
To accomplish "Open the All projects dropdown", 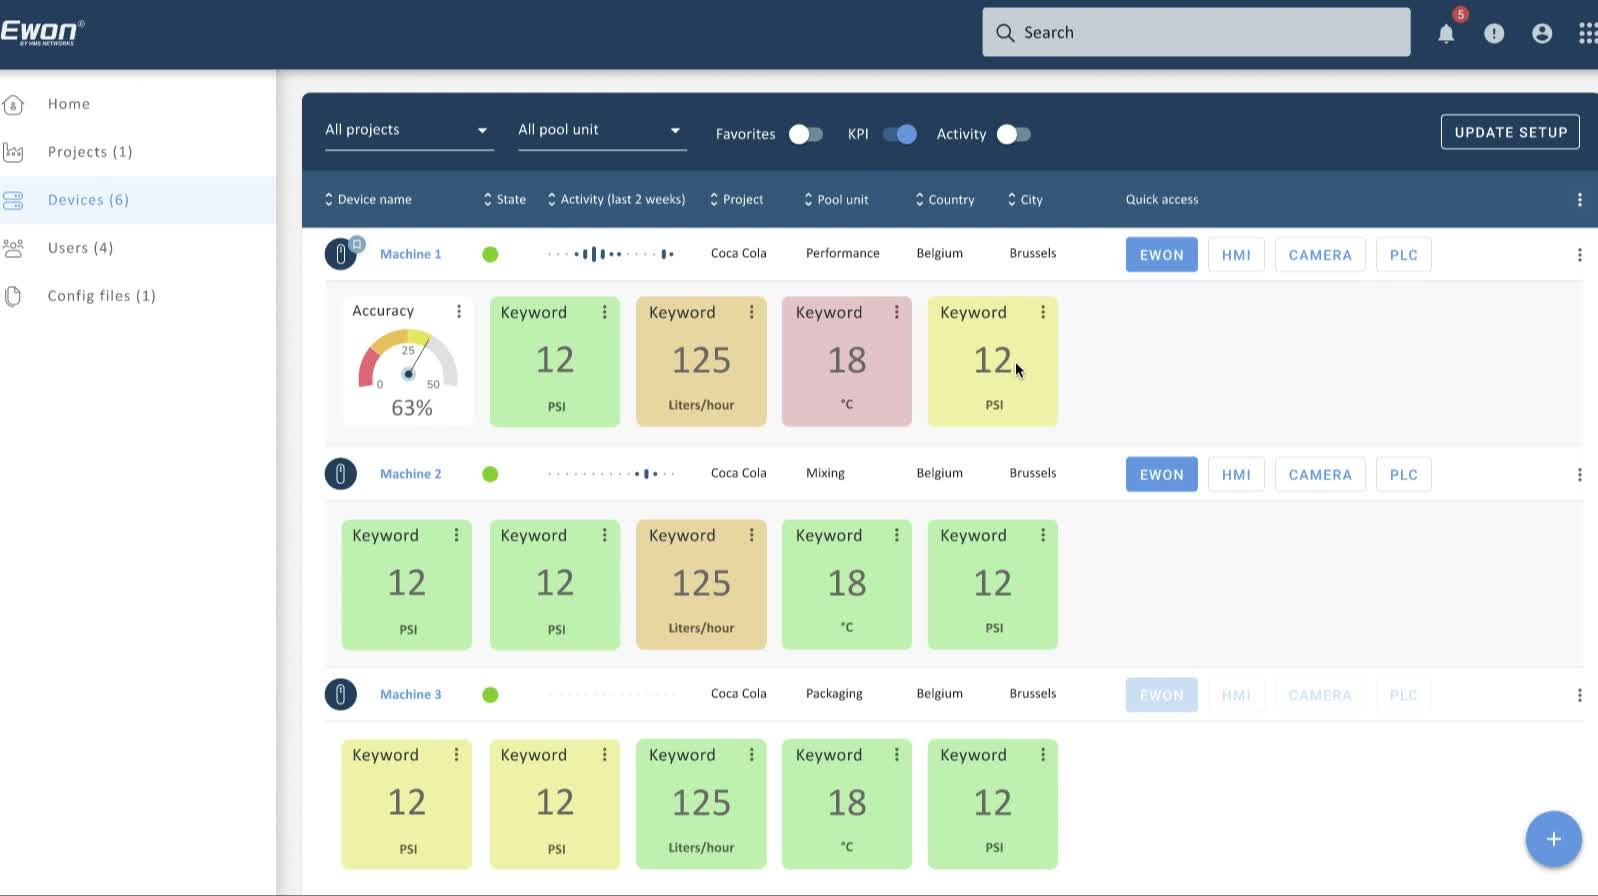I will tap(409, 130).
